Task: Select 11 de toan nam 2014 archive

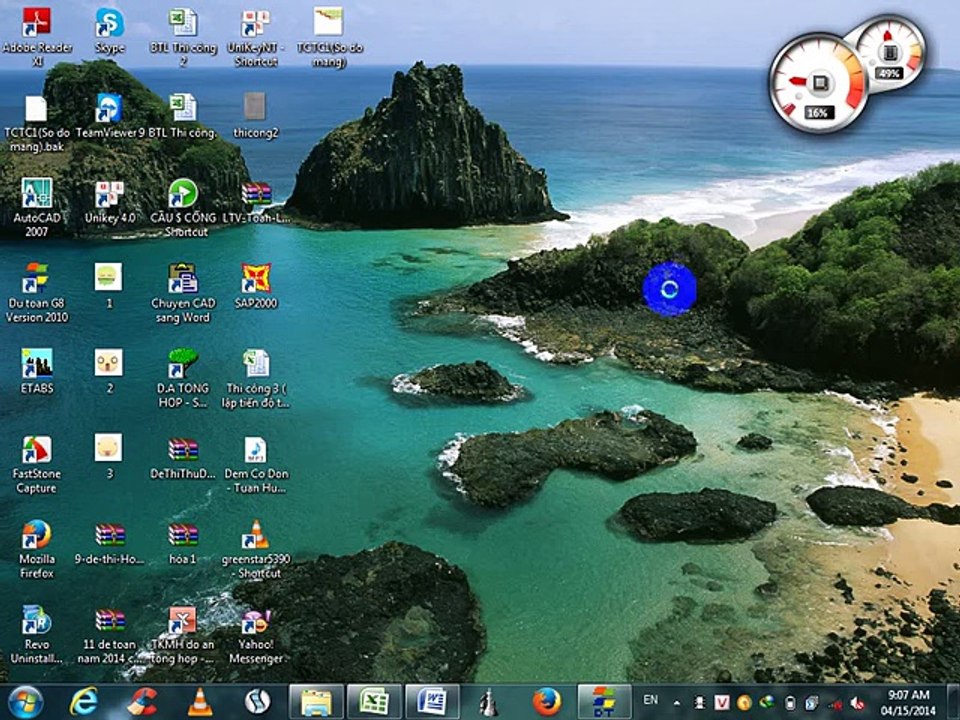Action: click(110, 620)
